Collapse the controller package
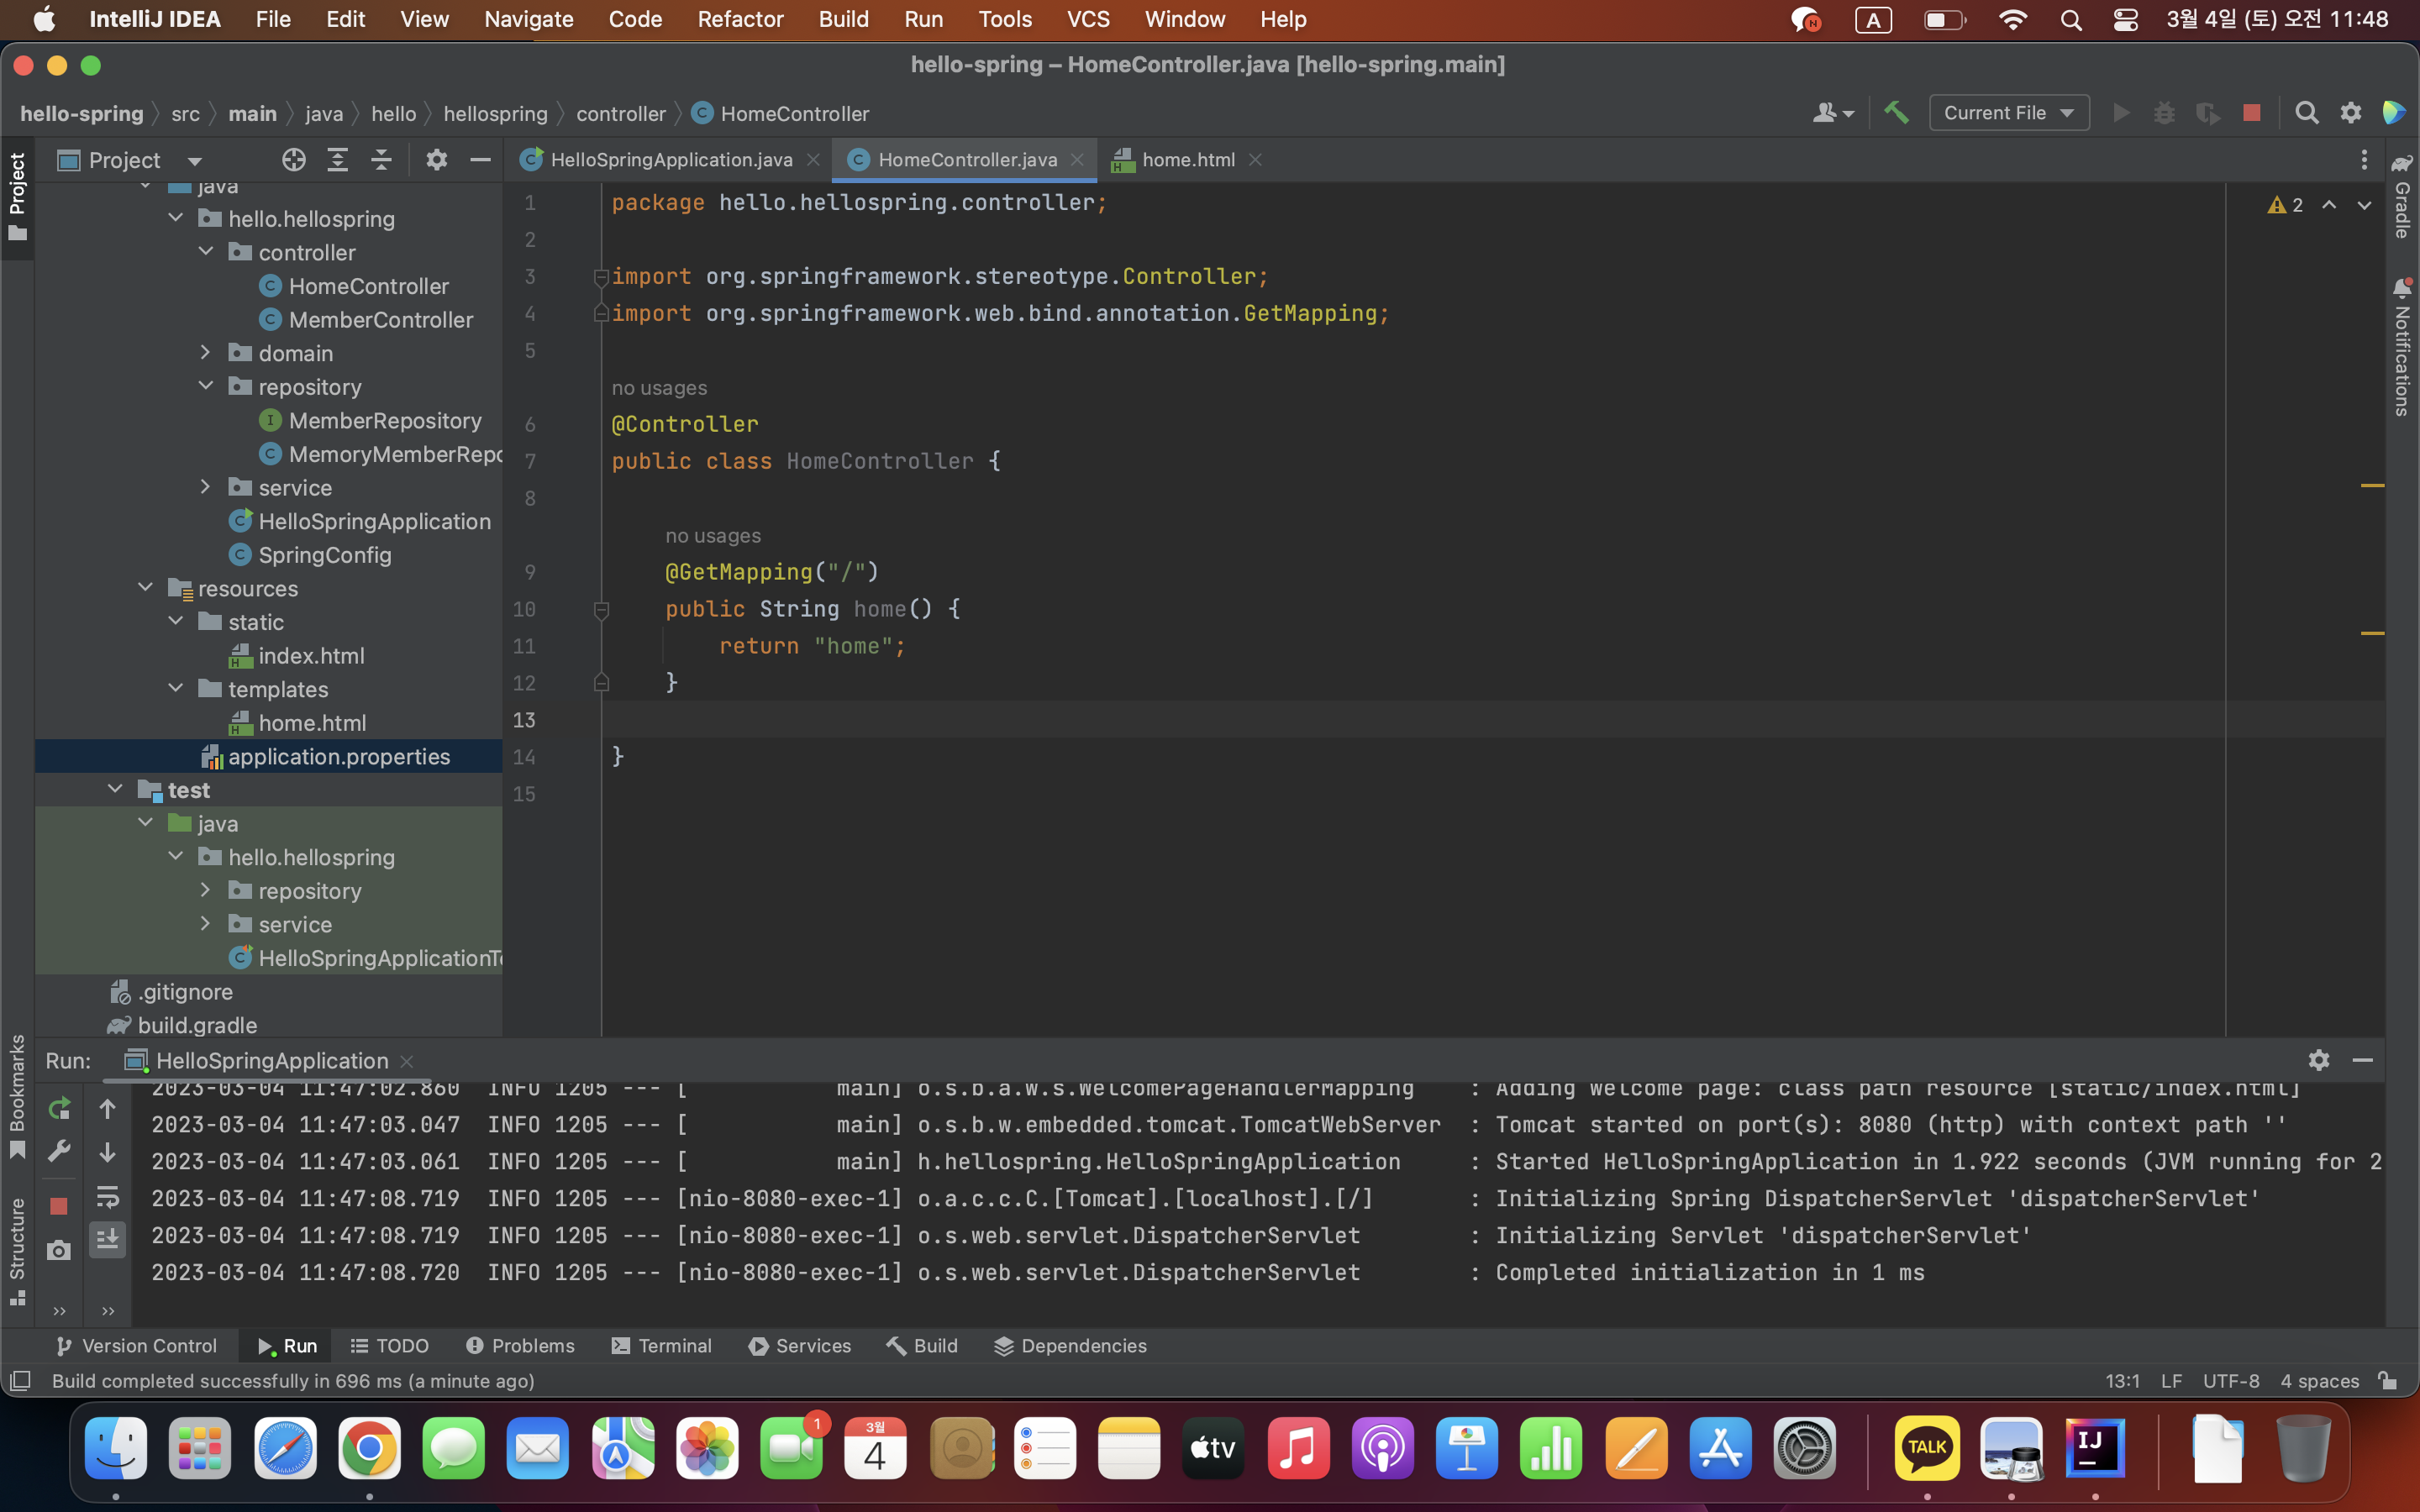 (x=206, y=252)
